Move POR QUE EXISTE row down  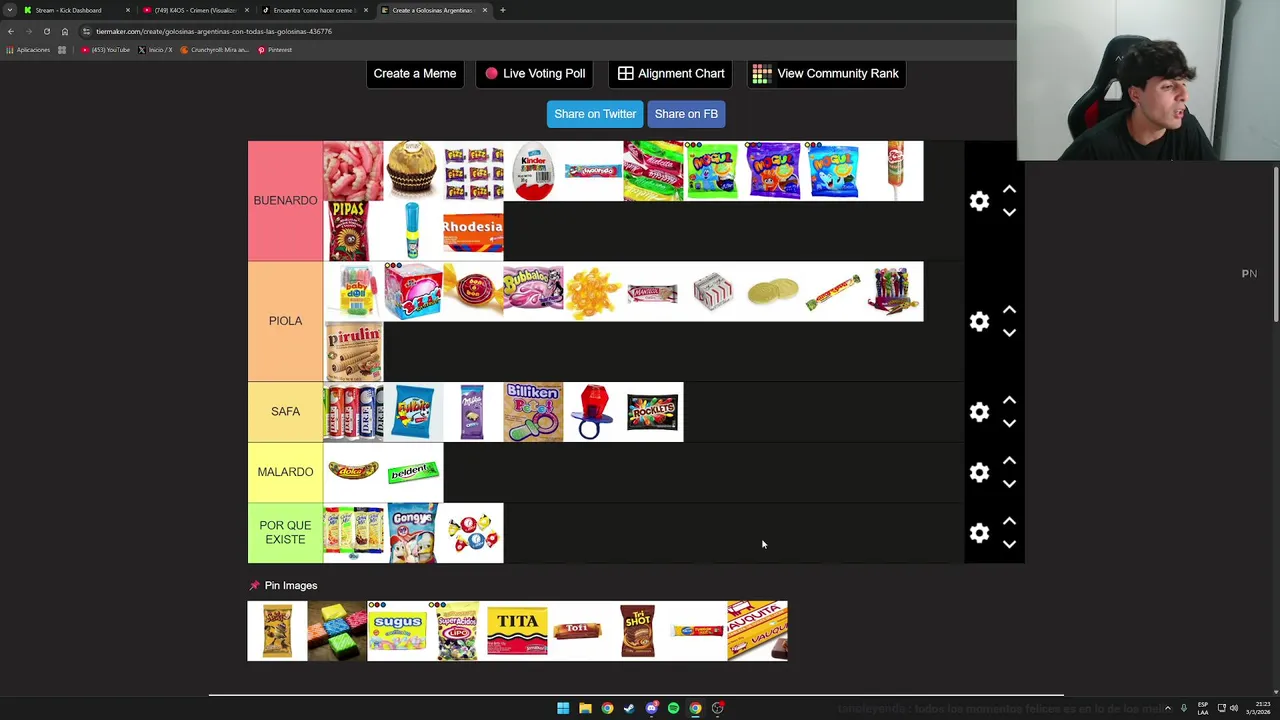pyautogui.click(x=1009, y=544)
